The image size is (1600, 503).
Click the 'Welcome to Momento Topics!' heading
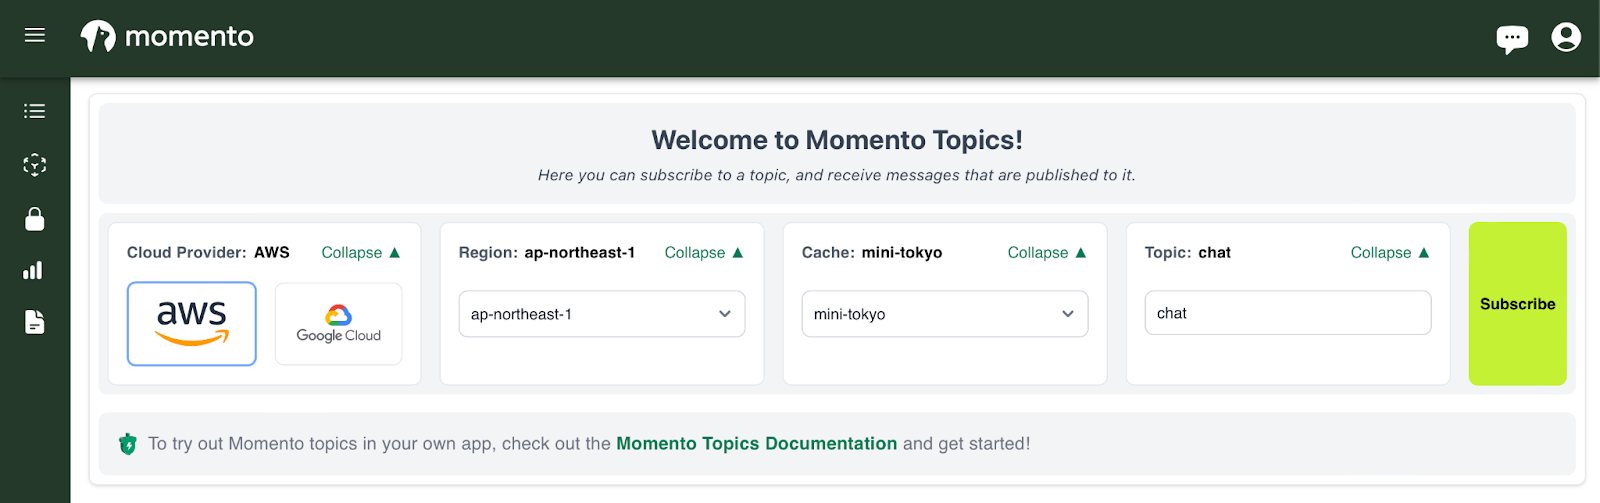pos(837,140)
